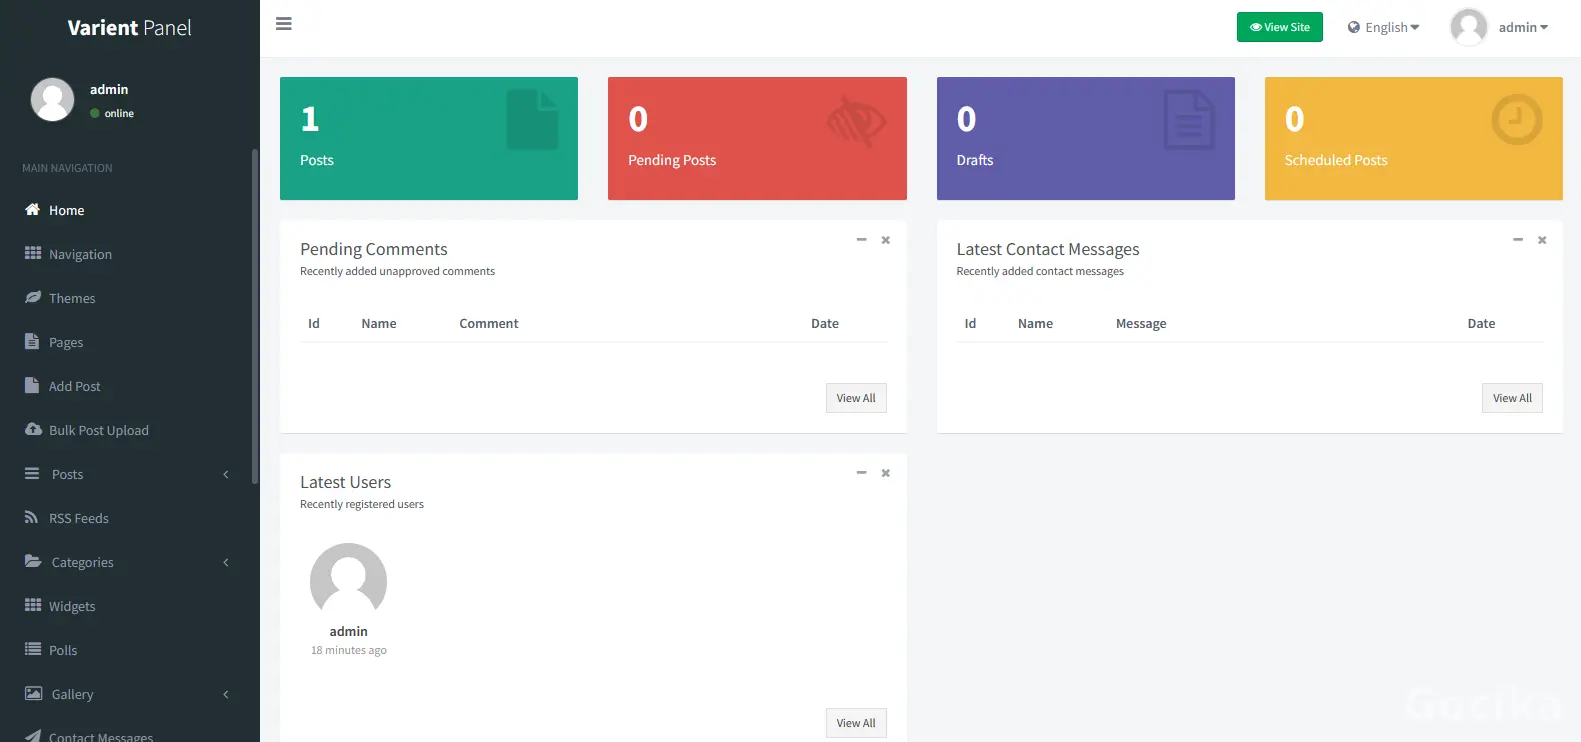
Task: Click the Home house icon in the sidebar
Action: (33, 210)
